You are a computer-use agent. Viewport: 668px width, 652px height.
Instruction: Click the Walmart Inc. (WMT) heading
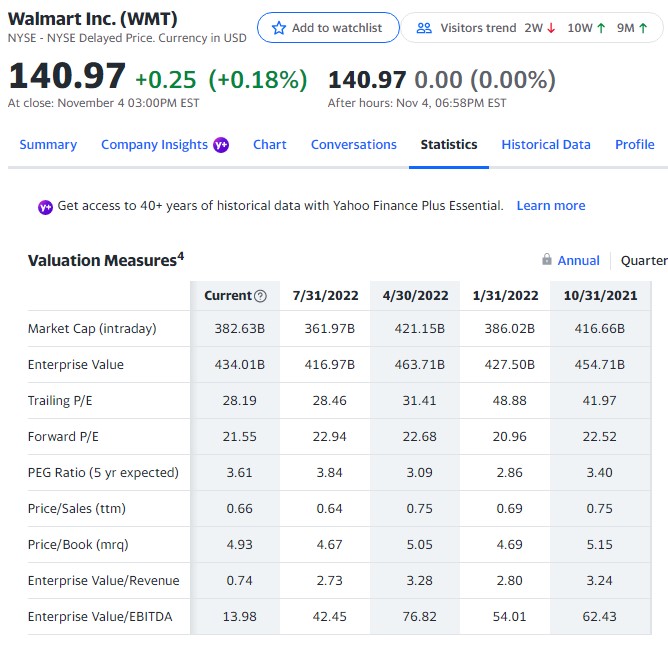pos(92,19)
